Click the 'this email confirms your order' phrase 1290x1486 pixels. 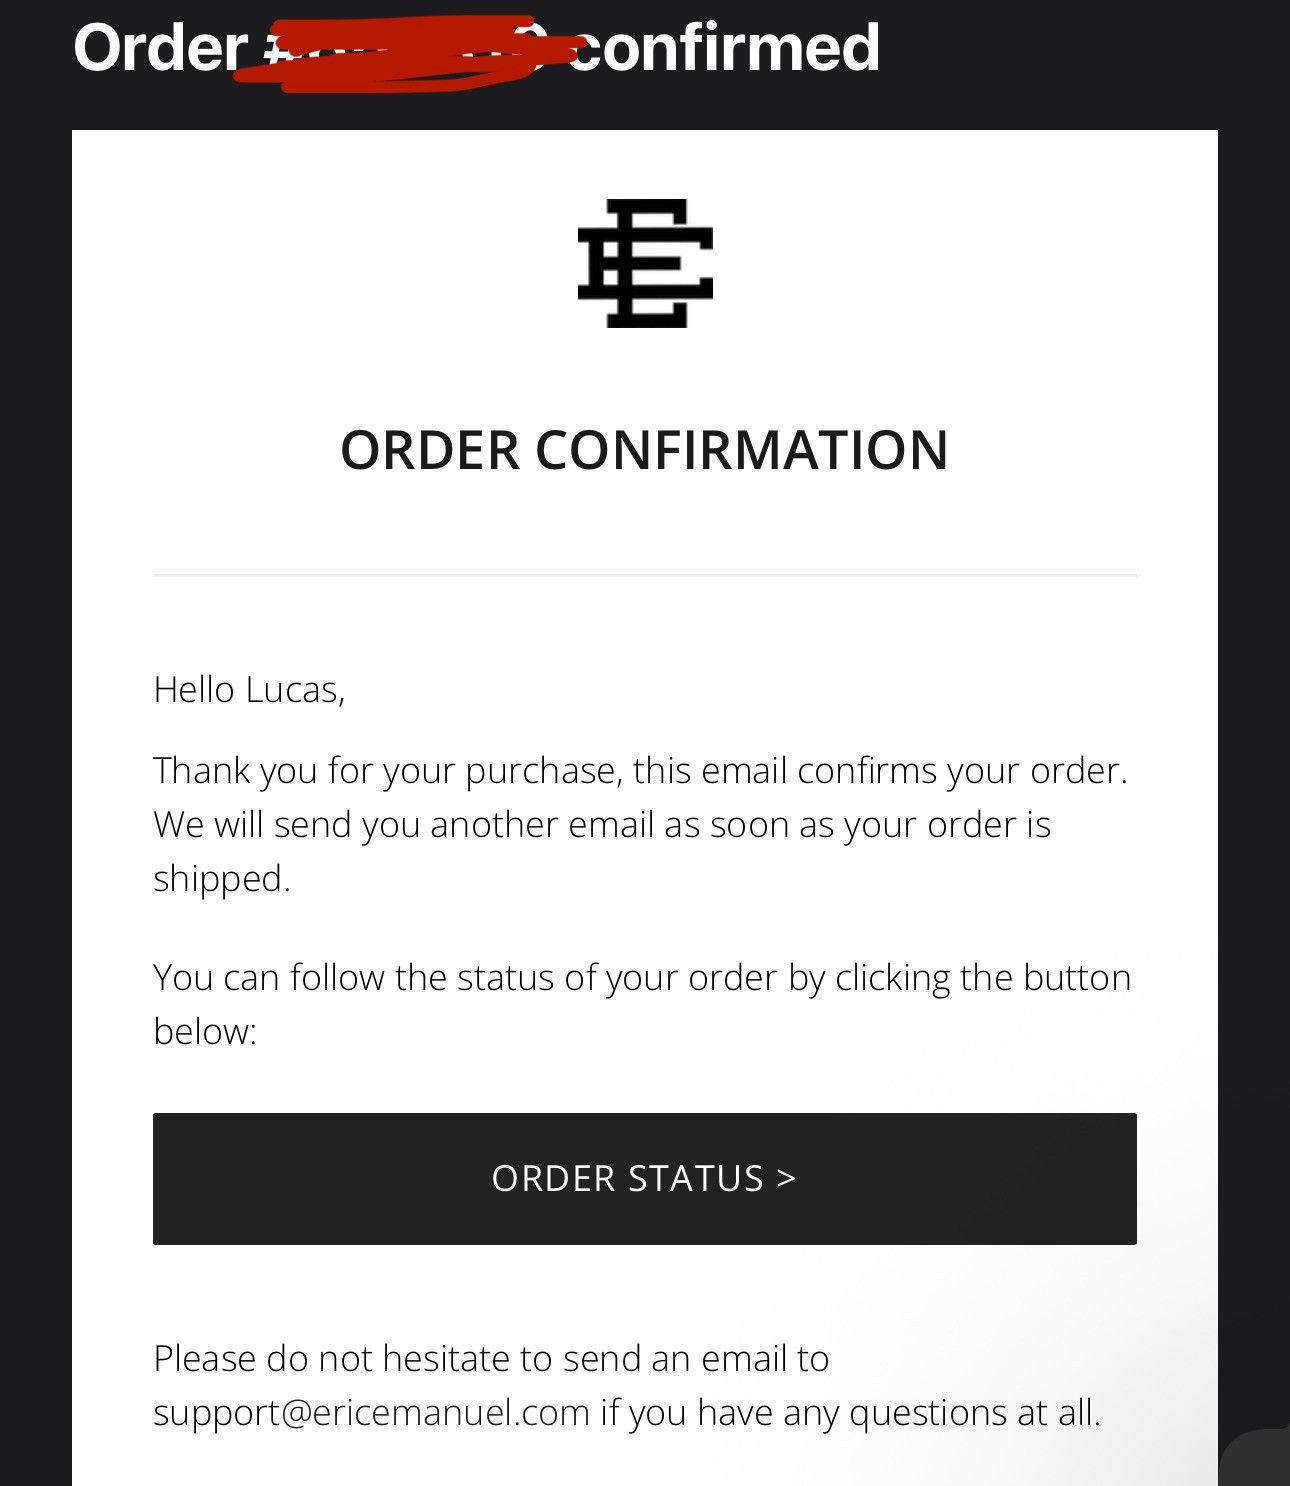point(880,771)
